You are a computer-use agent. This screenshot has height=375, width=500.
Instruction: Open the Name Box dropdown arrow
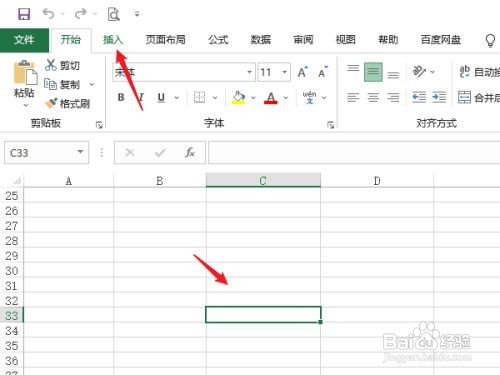[x=80, y=152]
